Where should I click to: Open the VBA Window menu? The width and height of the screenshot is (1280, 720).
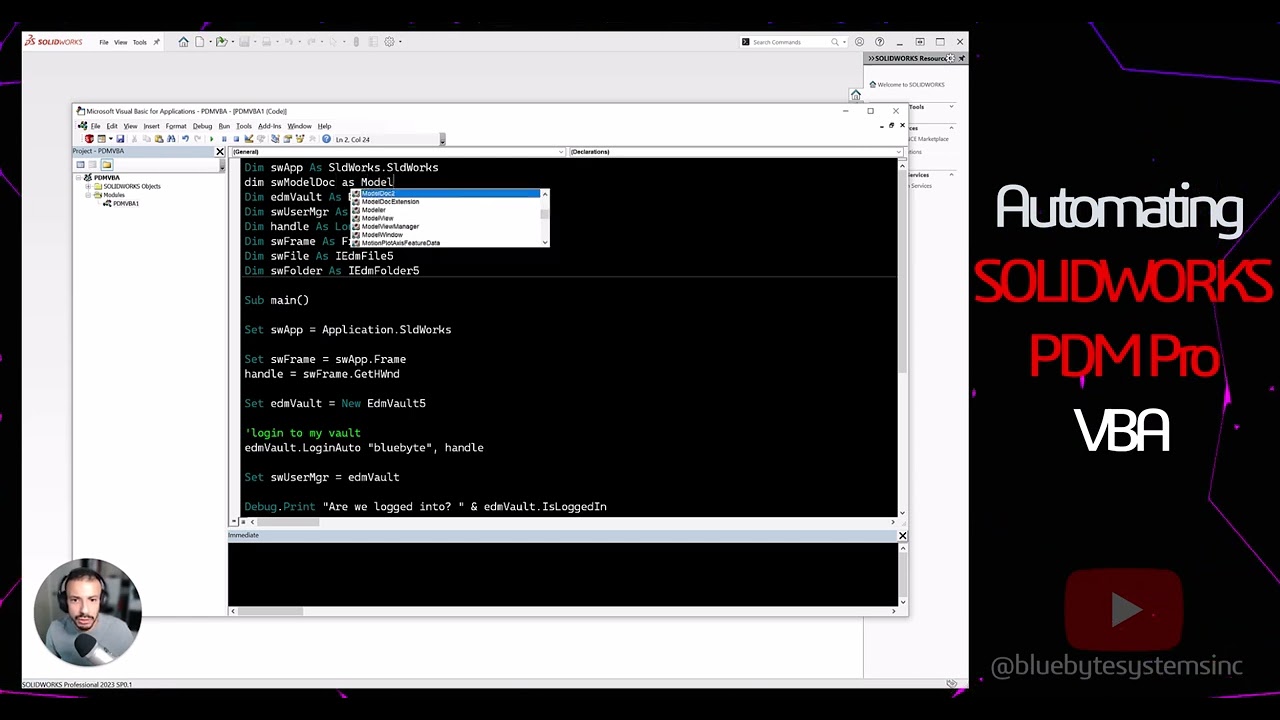299,126
